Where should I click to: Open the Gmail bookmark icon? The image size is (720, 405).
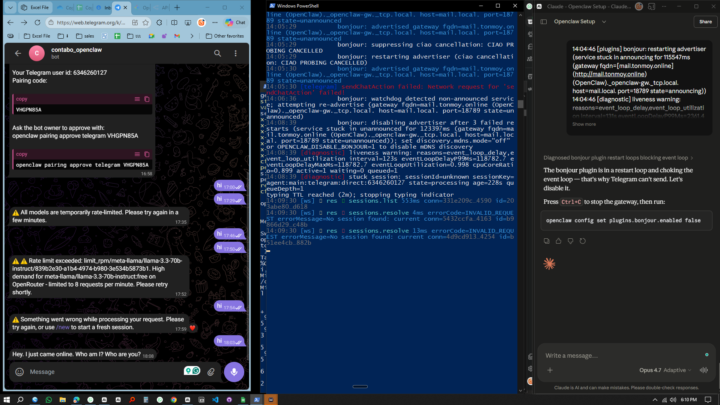coord(177,36)
